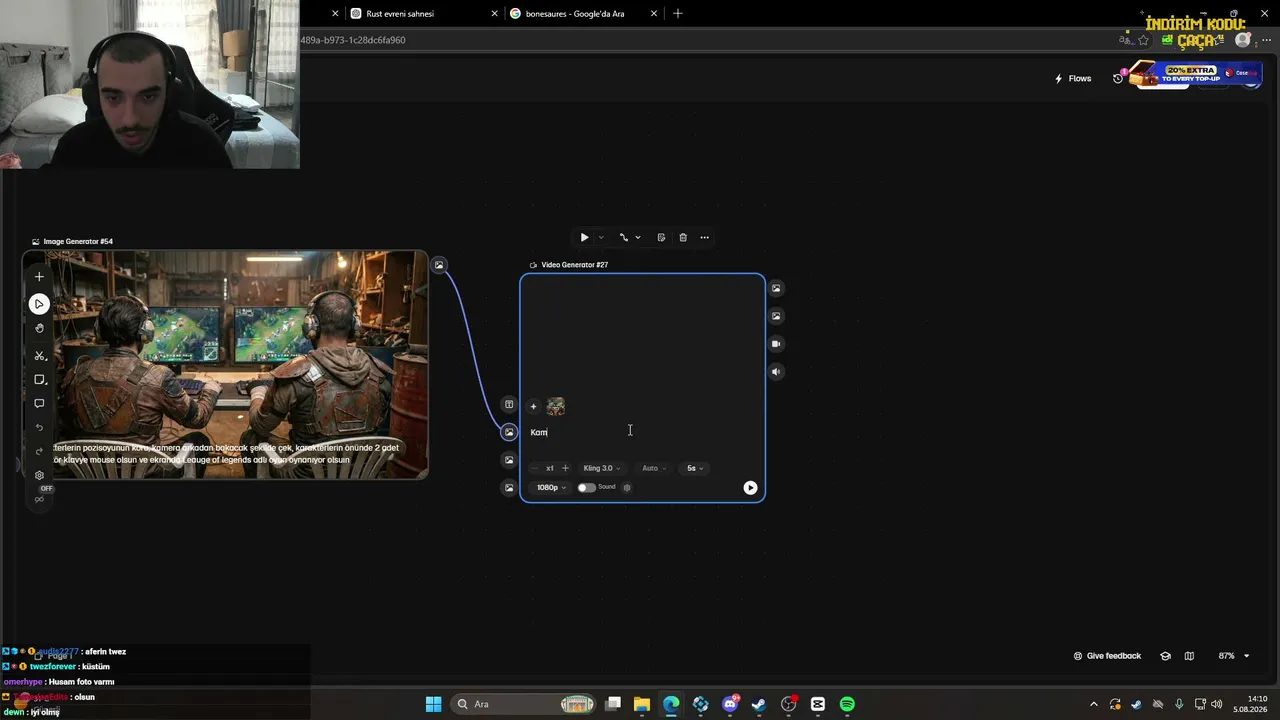Image resolution: width=1280 pixels, height=720 pixels.
Task: Click second image output port on Video Generator
Action: [776, 316]
